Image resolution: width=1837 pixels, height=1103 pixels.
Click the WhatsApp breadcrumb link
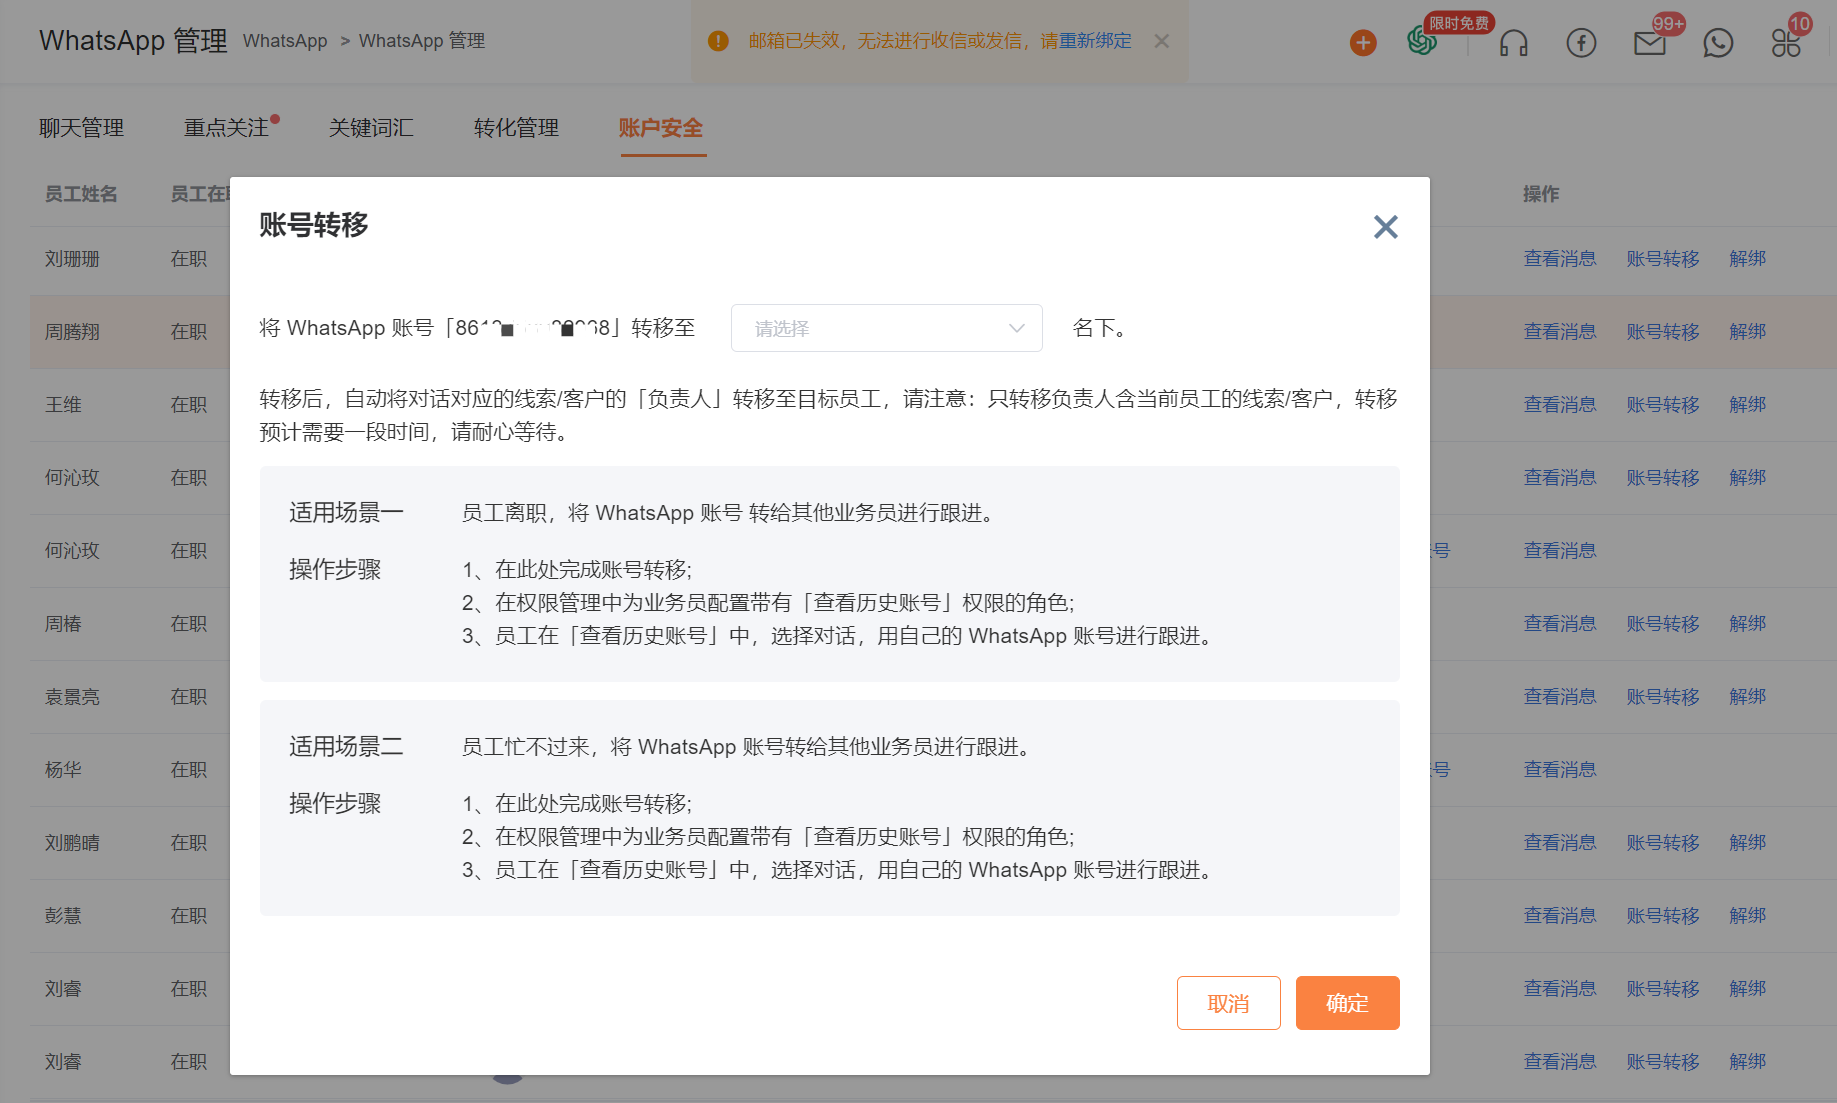point(285,41)
